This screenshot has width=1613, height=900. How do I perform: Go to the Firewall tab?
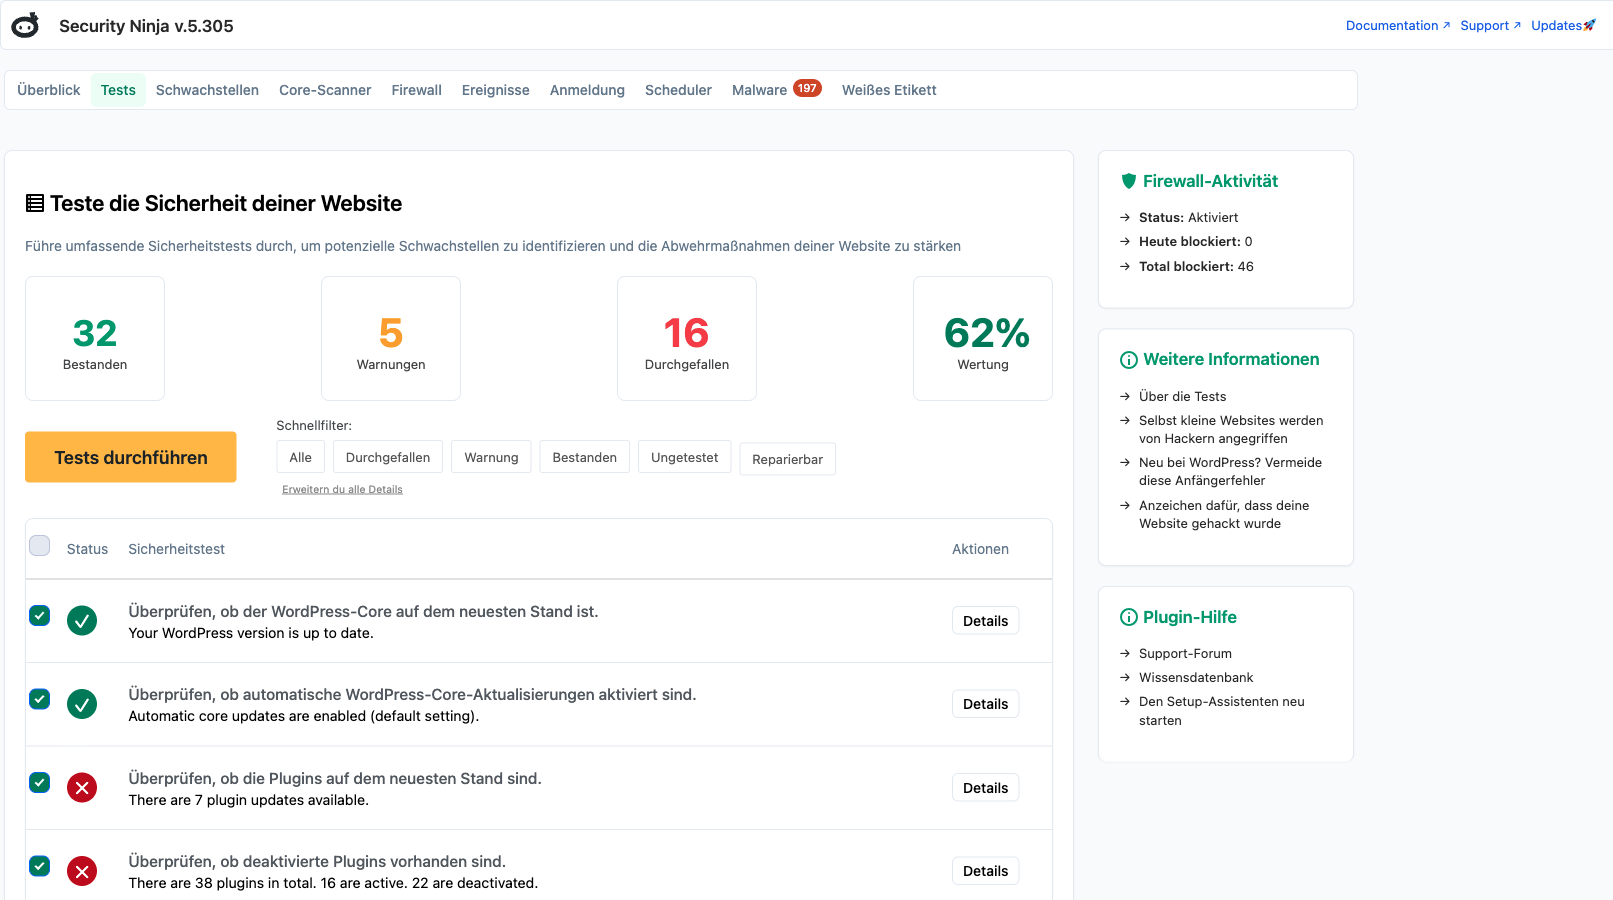pos(416,90)
